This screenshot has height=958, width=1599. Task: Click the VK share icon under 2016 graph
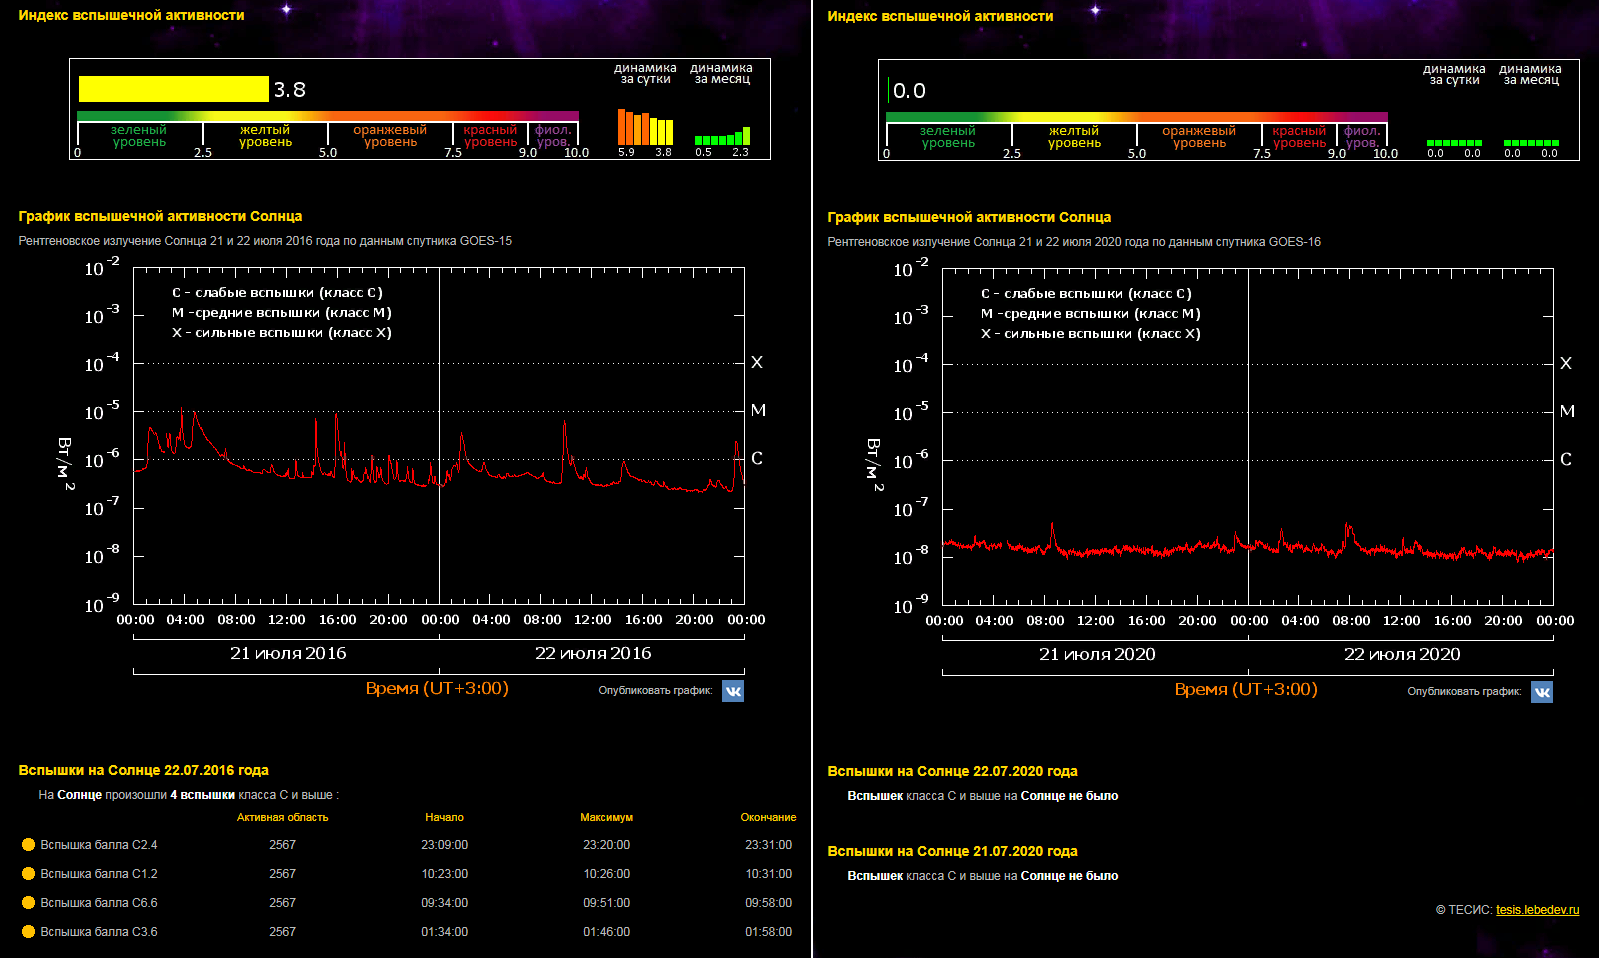tap(733, 691)
